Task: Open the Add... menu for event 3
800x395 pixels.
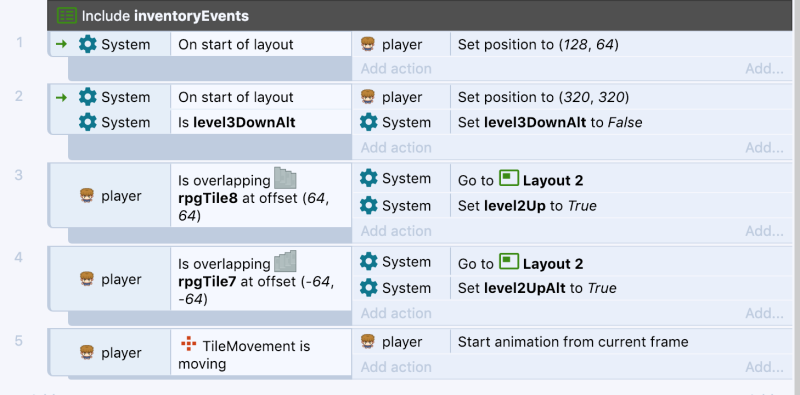Action: [764, 231]
